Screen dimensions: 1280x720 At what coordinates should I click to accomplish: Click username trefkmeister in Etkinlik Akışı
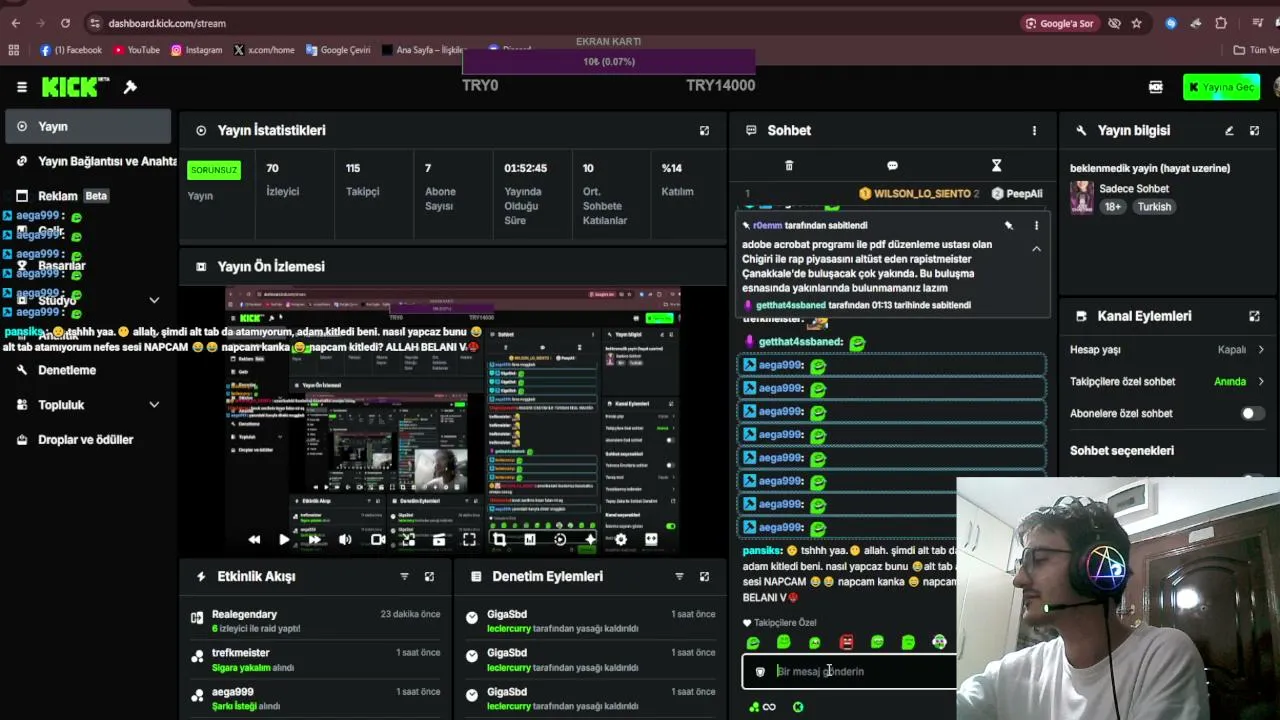click(241, 653)
